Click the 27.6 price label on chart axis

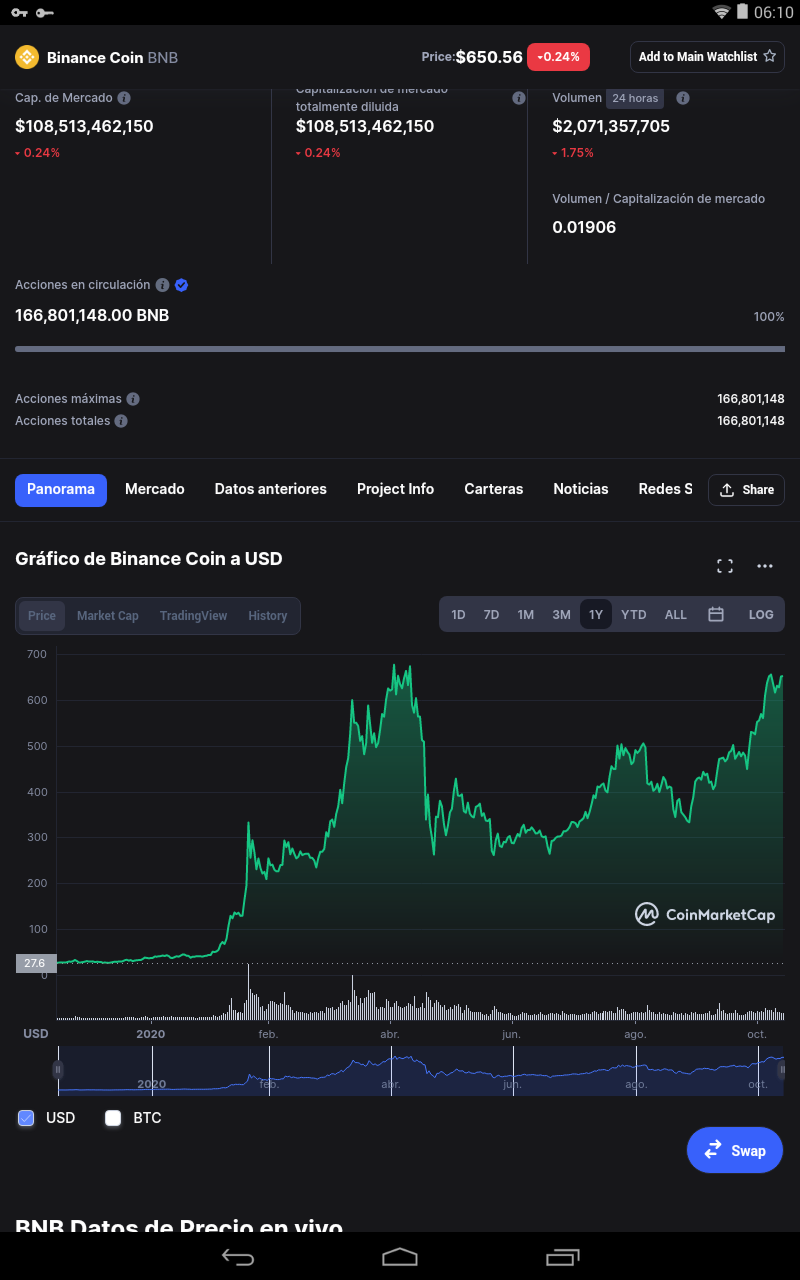[x=35, y=963]
